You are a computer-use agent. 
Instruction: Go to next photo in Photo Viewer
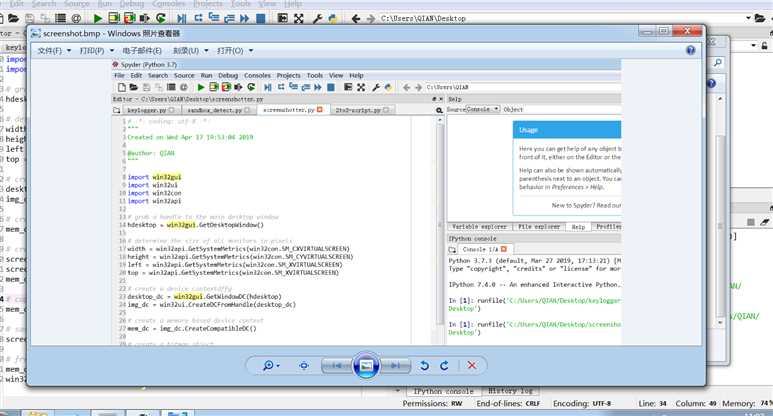click(395, 366)
